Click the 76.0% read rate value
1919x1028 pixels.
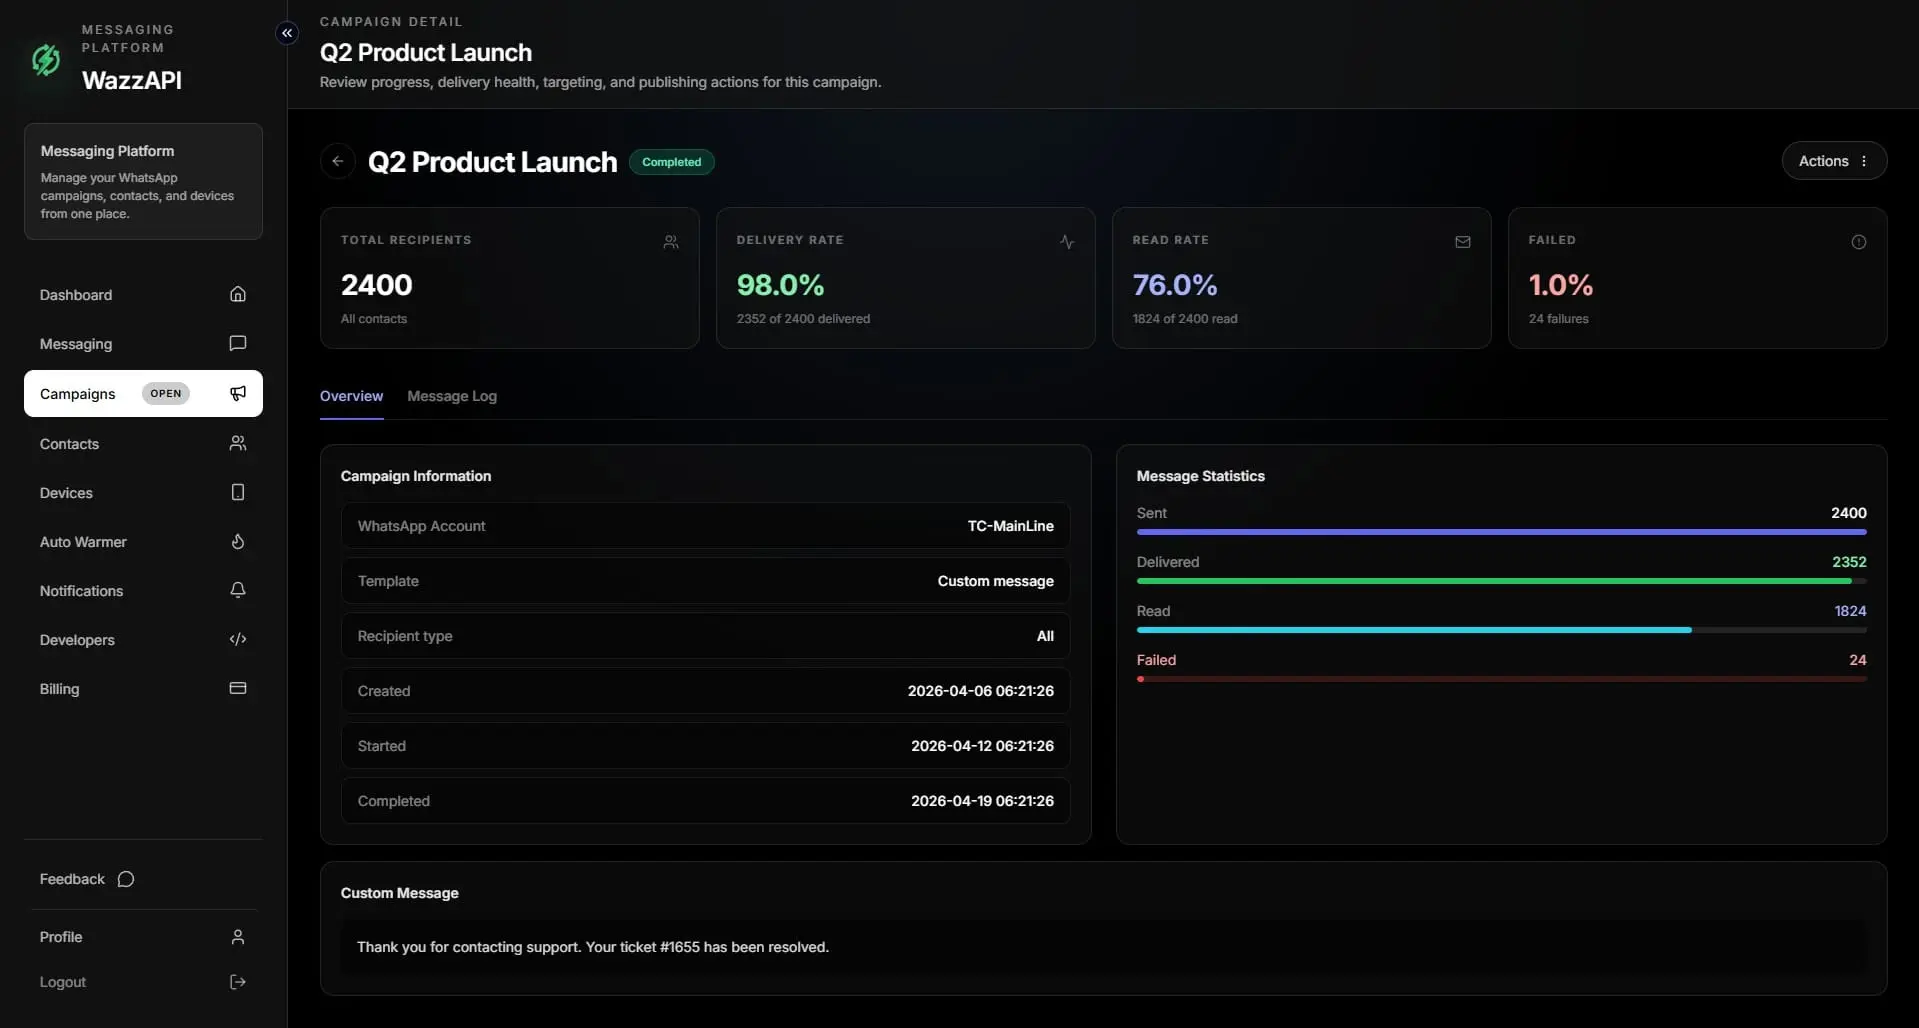tap(1175, 285)
